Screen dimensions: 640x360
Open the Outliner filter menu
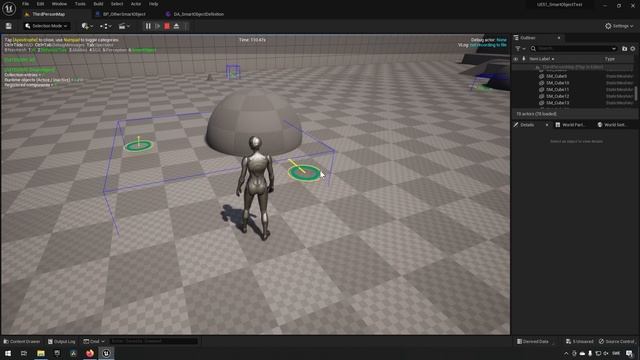coord(520,49)
